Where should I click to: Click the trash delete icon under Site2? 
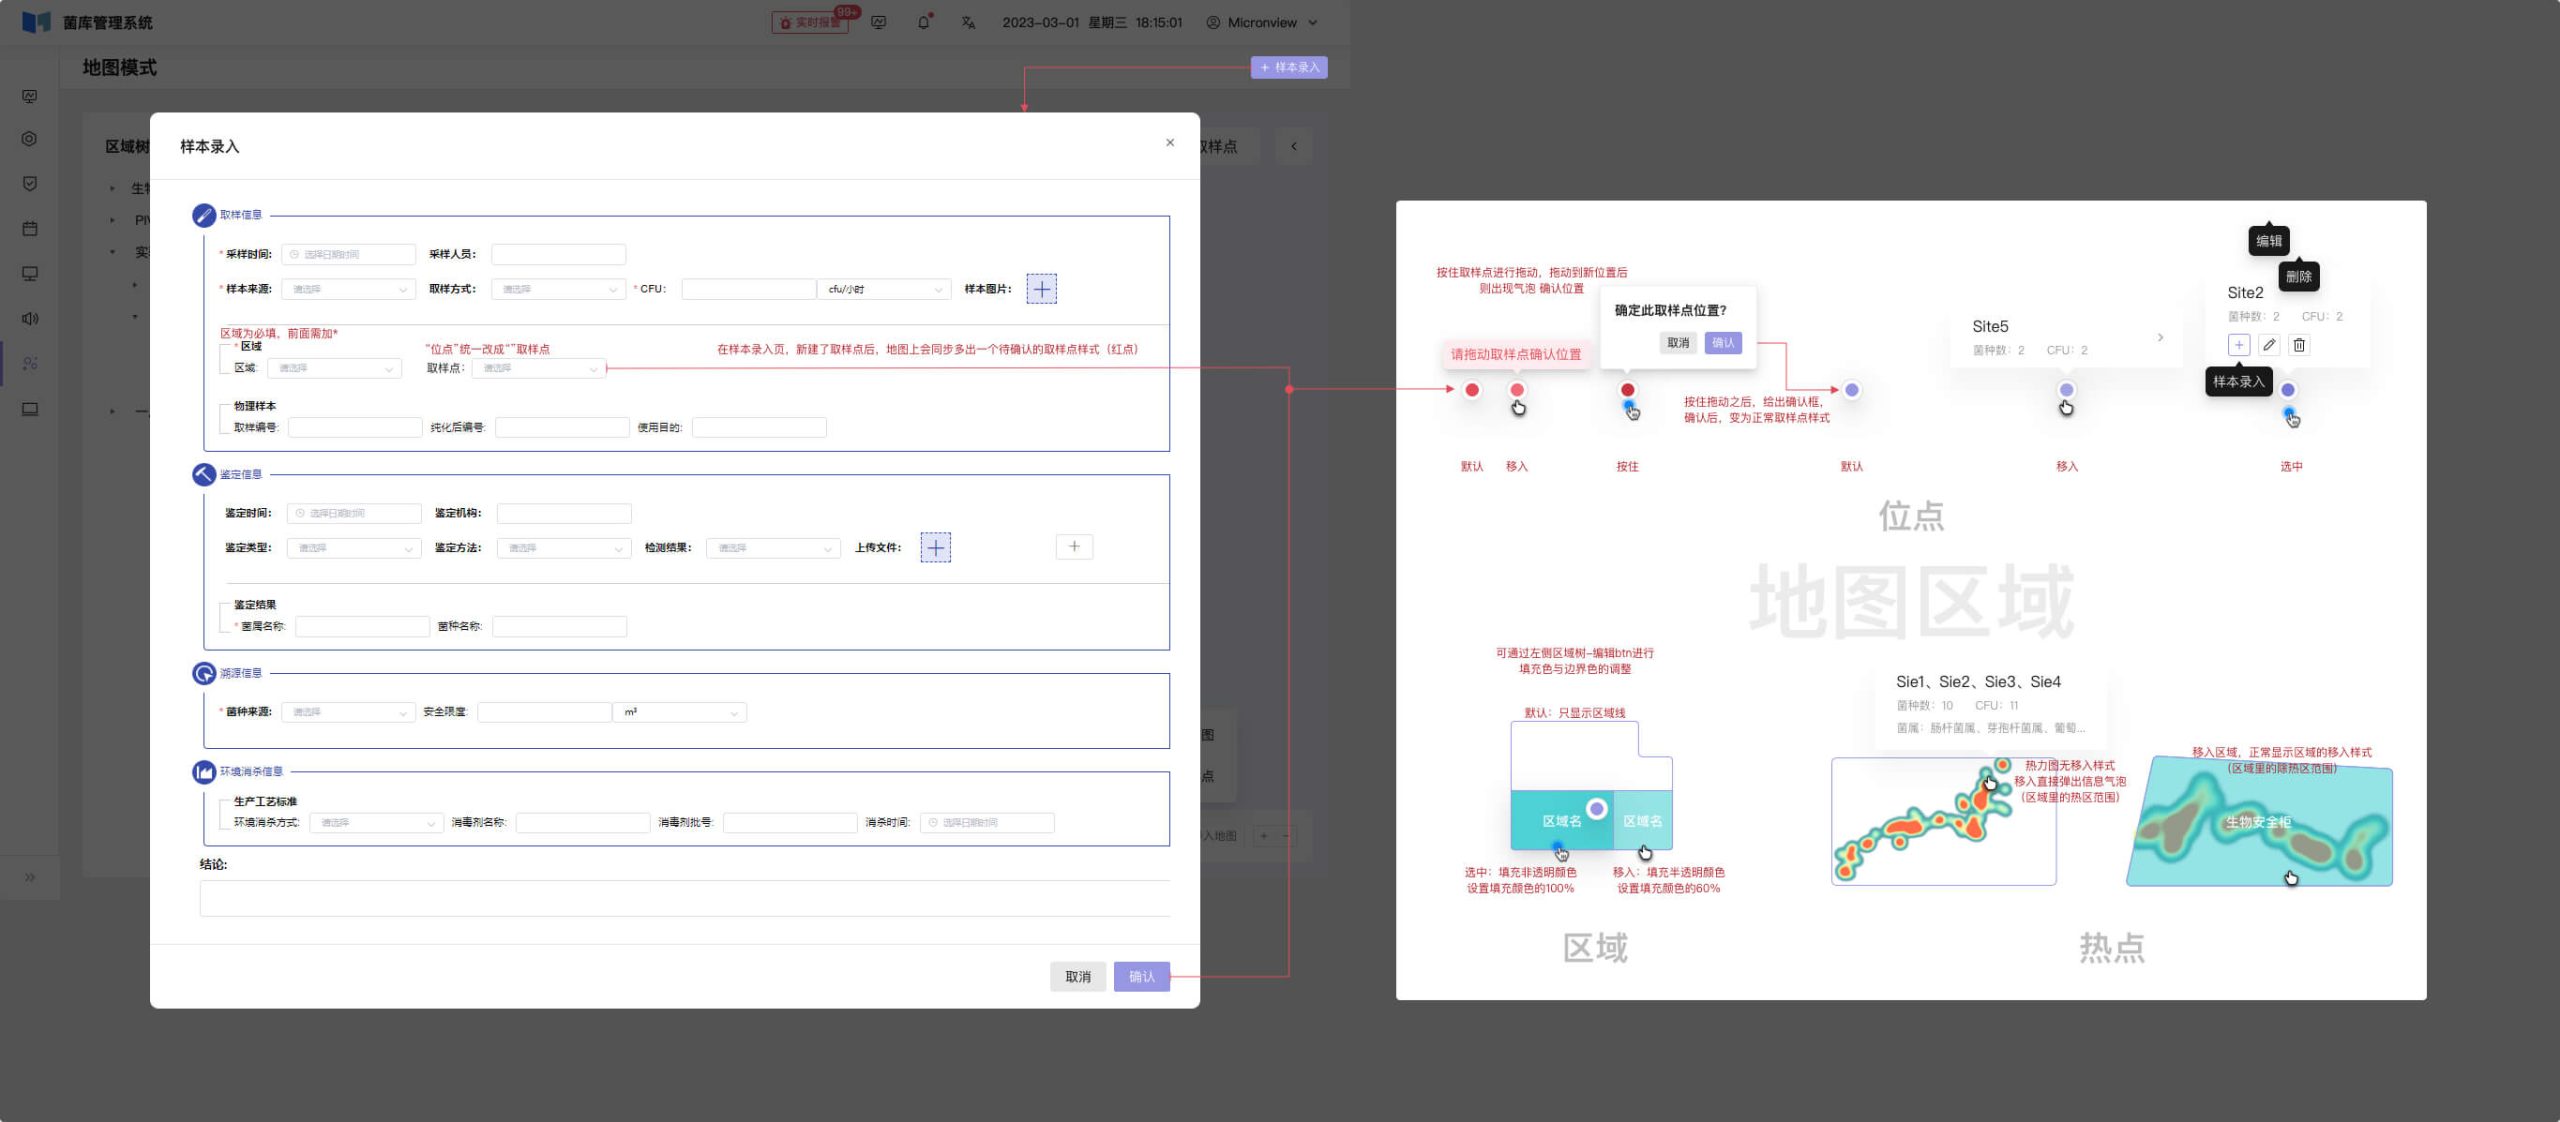[x=2299, y=345]
